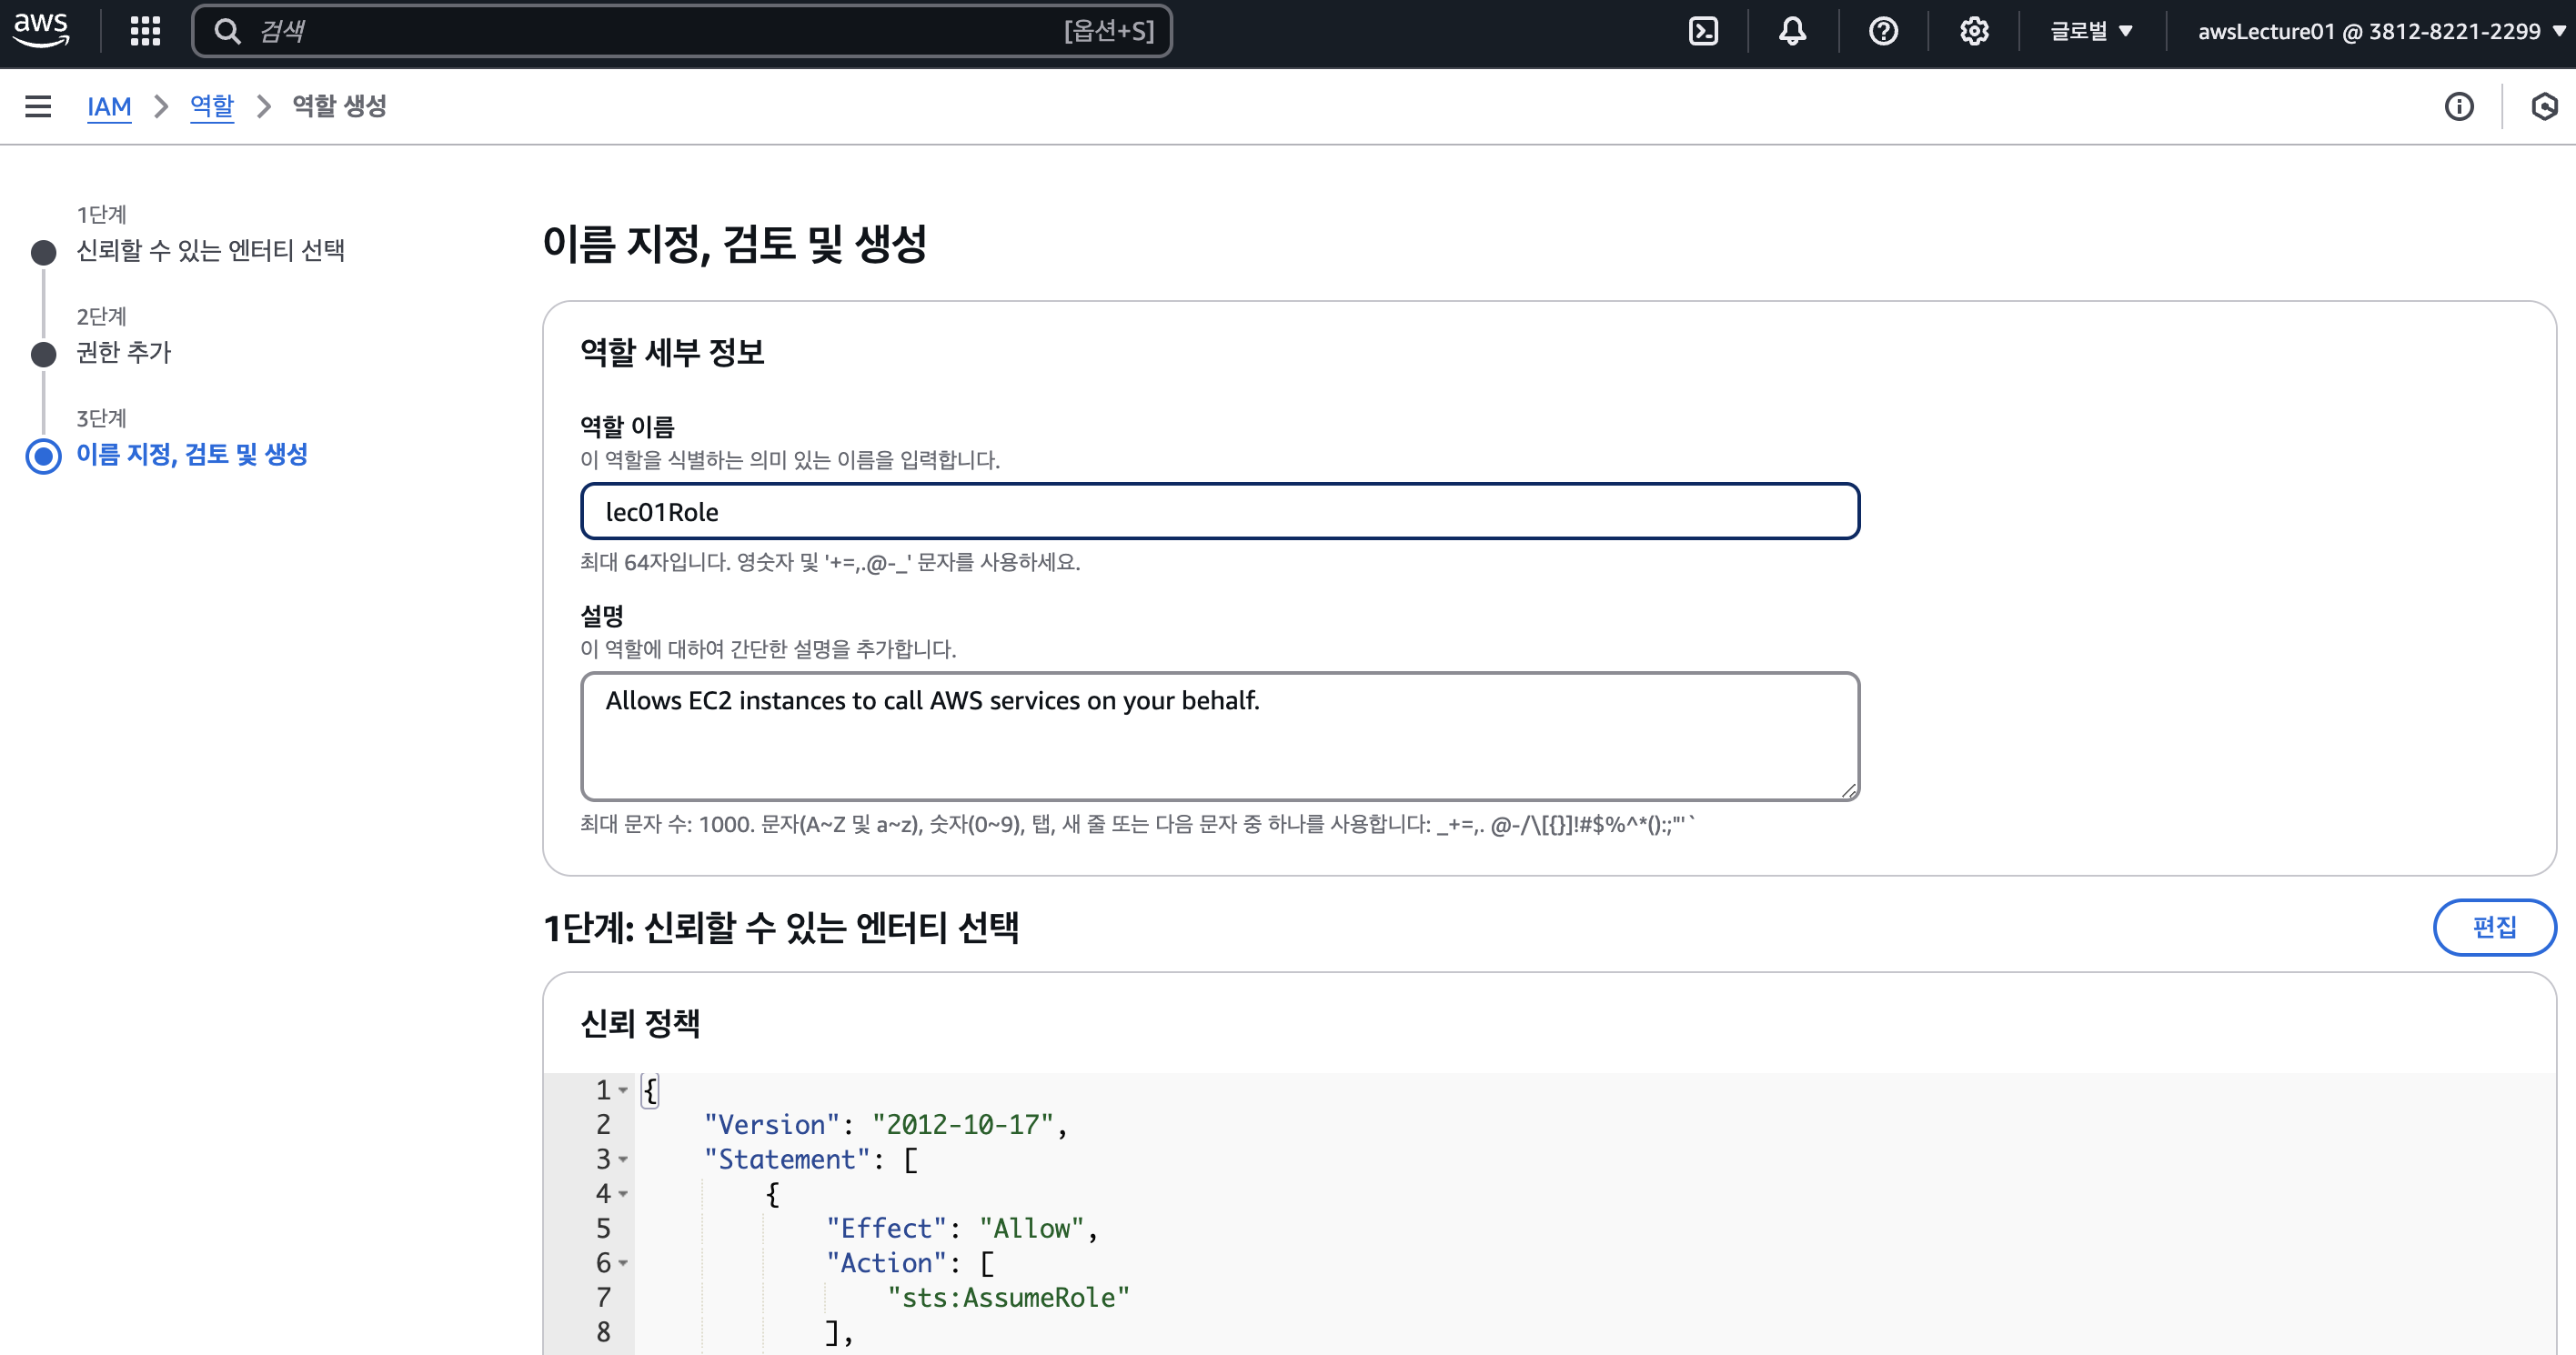This screenshot has width=2576, height=1355.
Task: Open the help question mark icon
Action: 1883,32
